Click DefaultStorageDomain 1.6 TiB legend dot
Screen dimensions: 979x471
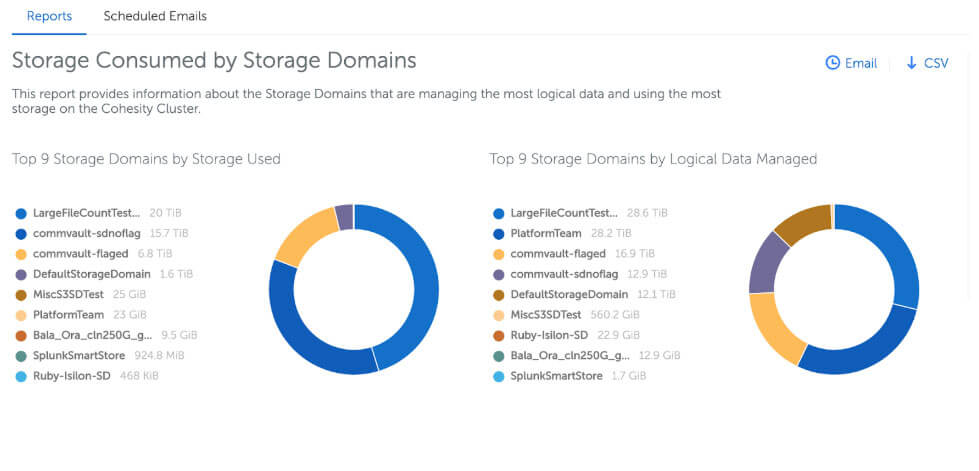[x=21, y=274]
